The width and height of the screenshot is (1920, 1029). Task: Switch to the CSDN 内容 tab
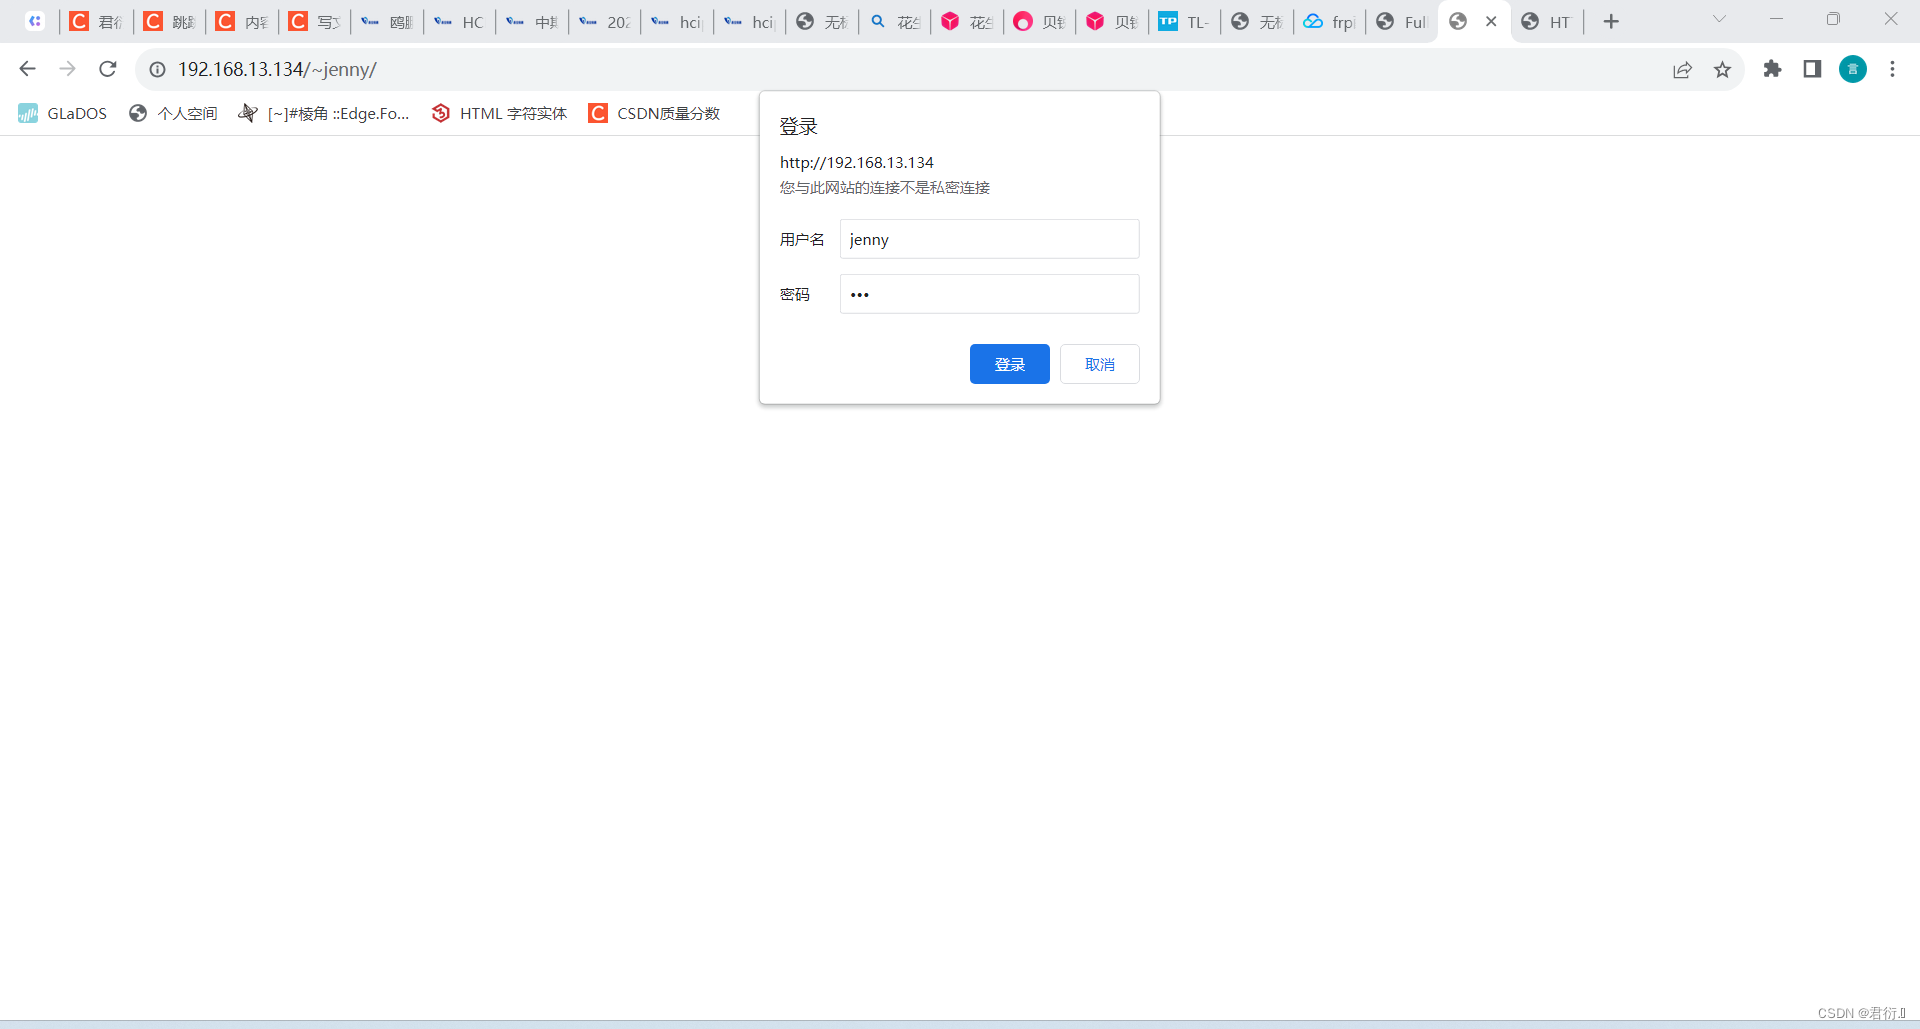point(243,21)
